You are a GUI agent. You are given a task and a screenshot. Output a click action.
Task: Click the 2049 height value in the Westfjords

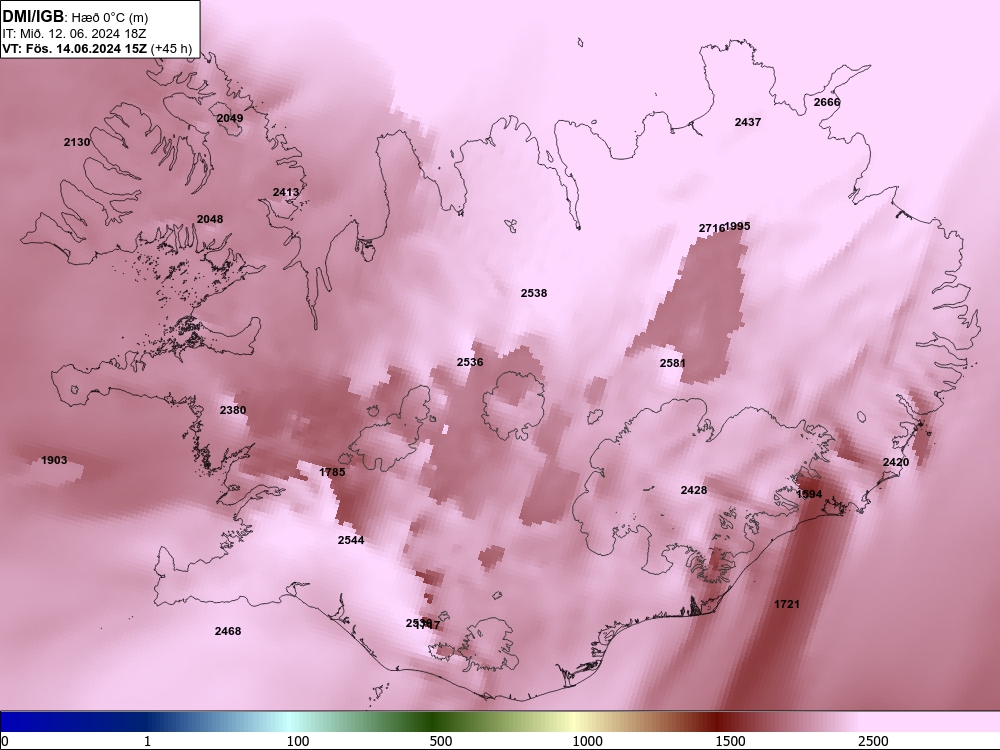230,118
